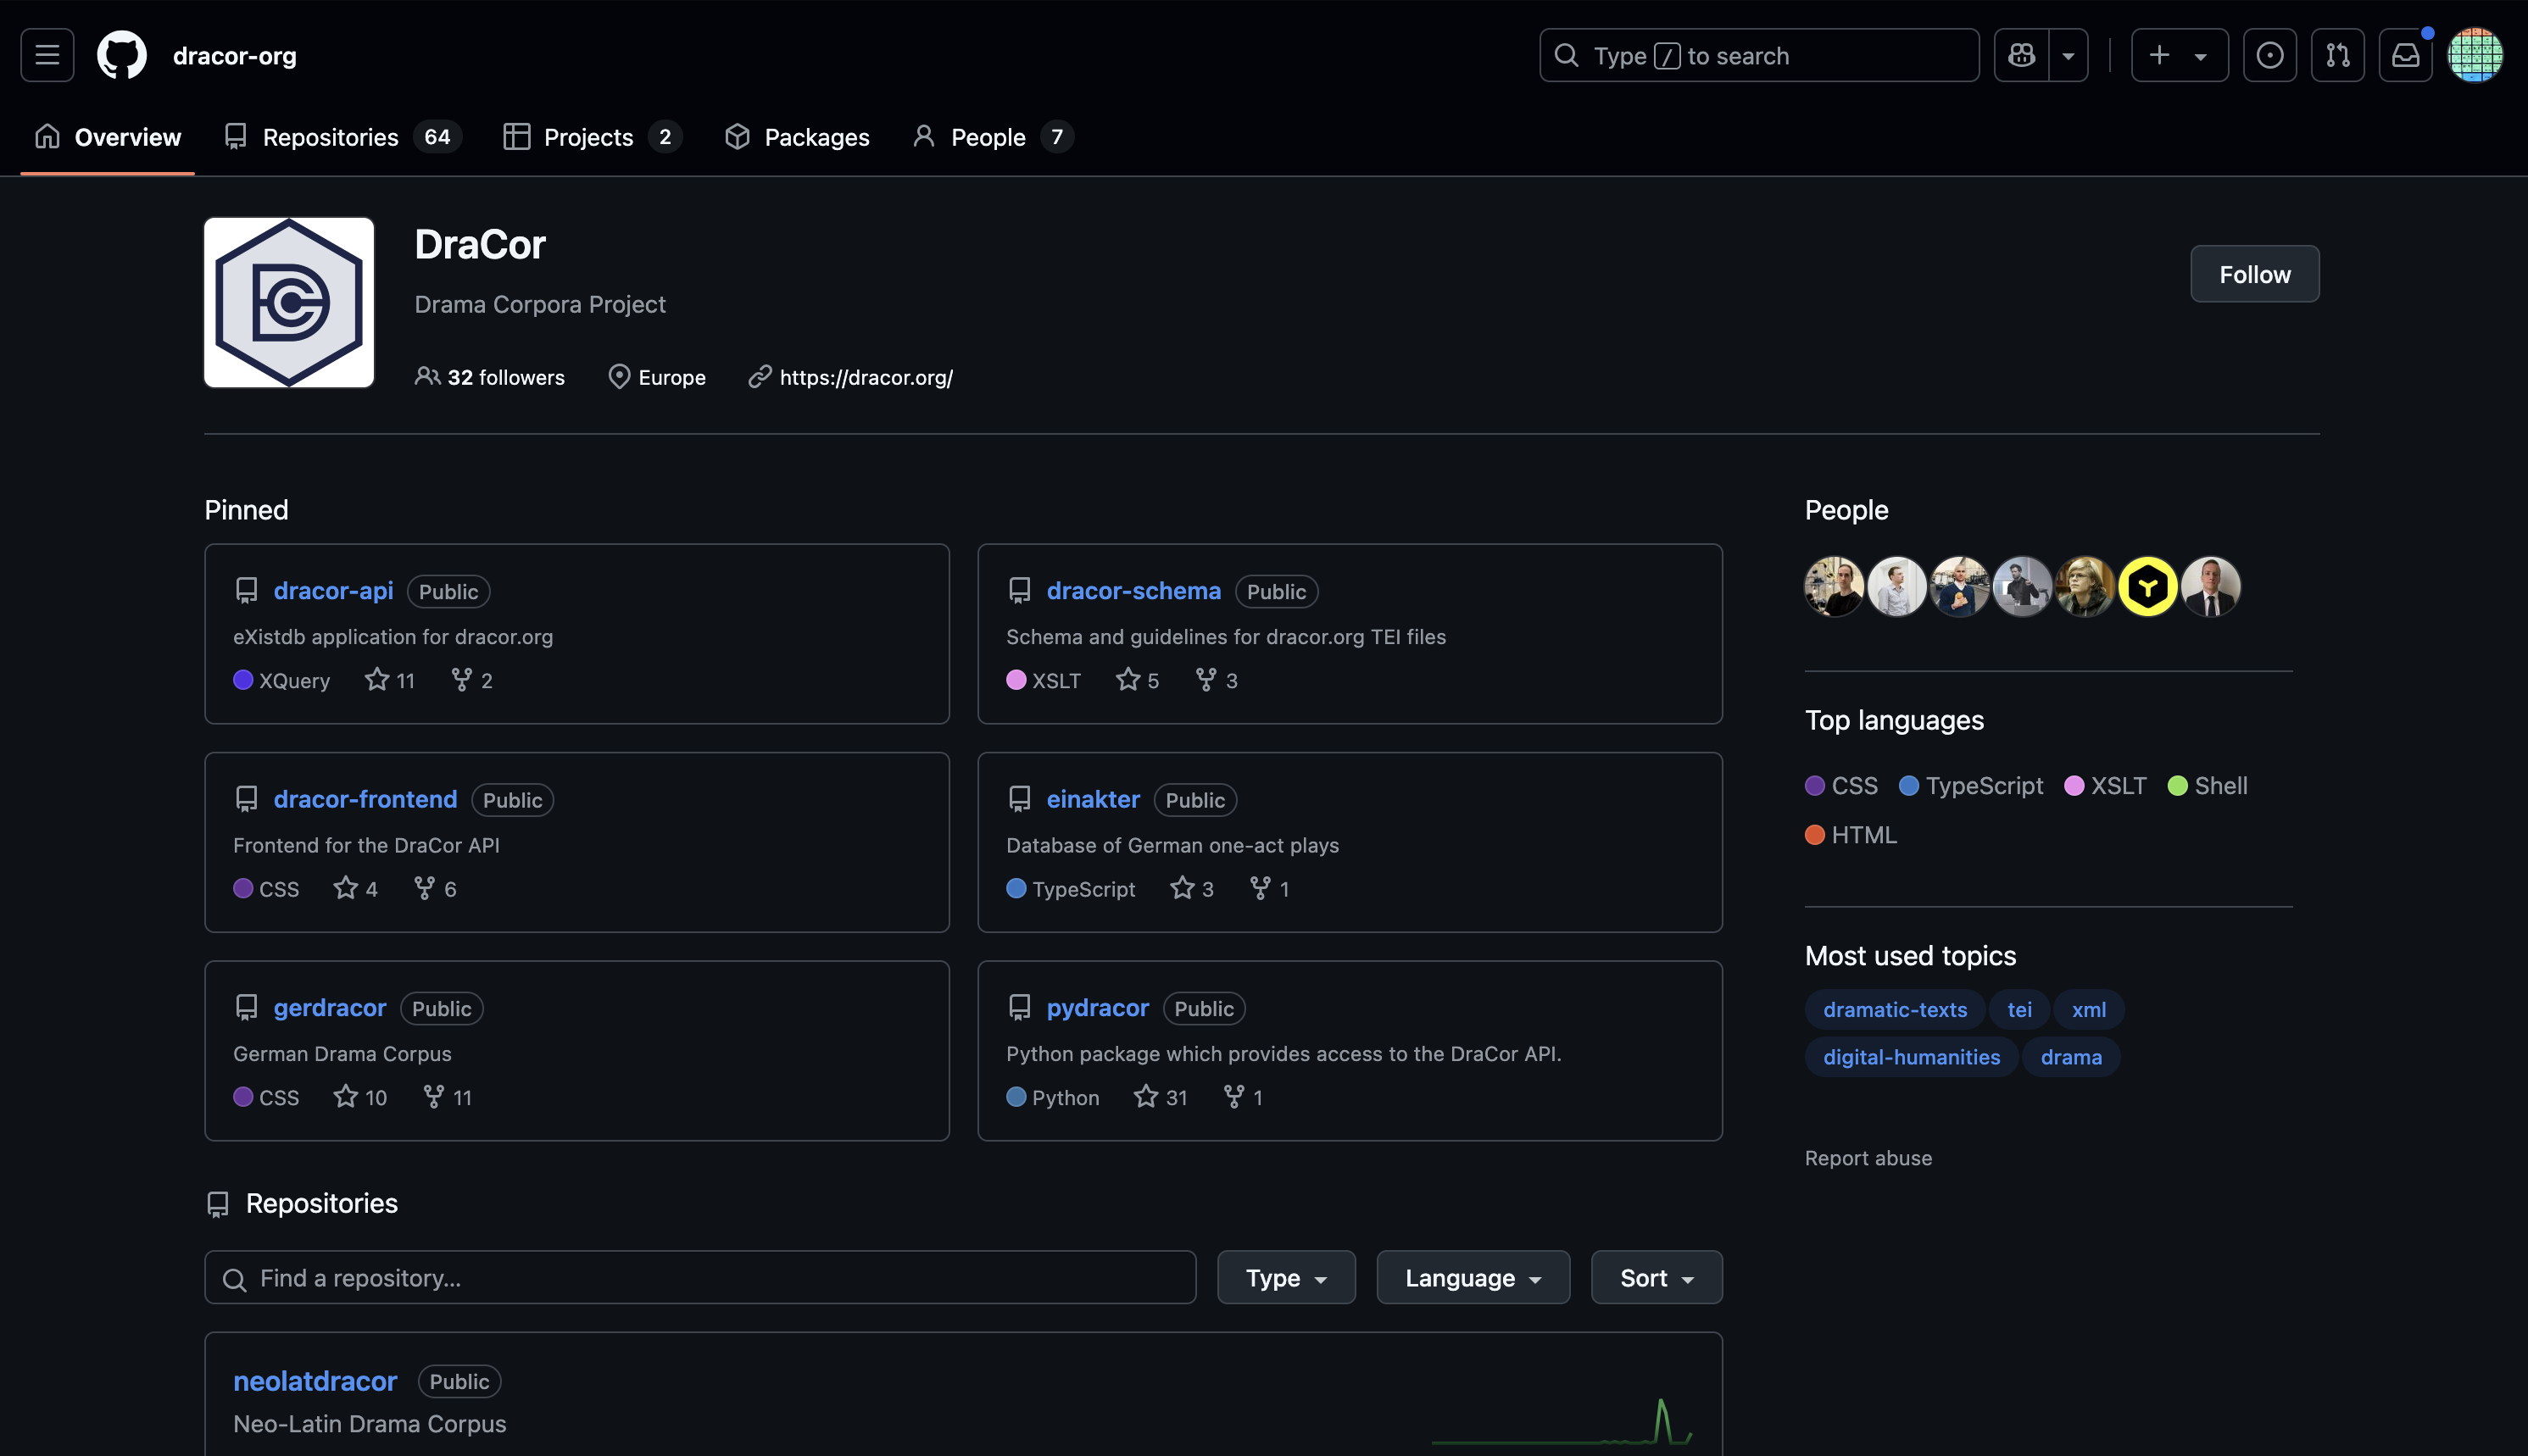Click the dracor-org header link
2528x1456 pixels.
click(235, 56)
